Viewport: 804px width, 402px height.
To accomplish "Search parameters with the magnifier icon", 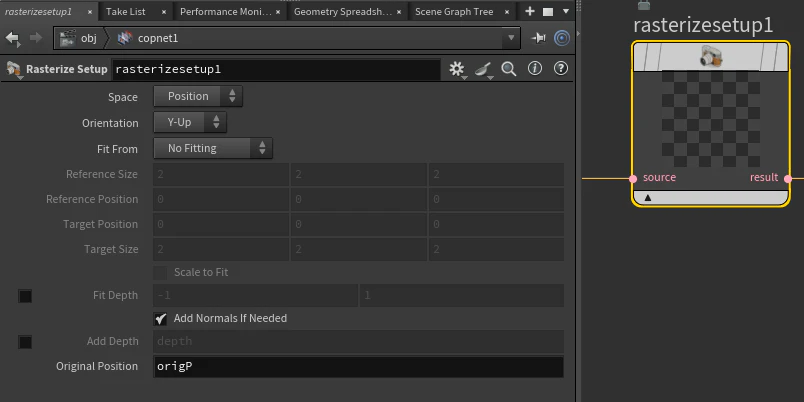I will tap(509, 69).
